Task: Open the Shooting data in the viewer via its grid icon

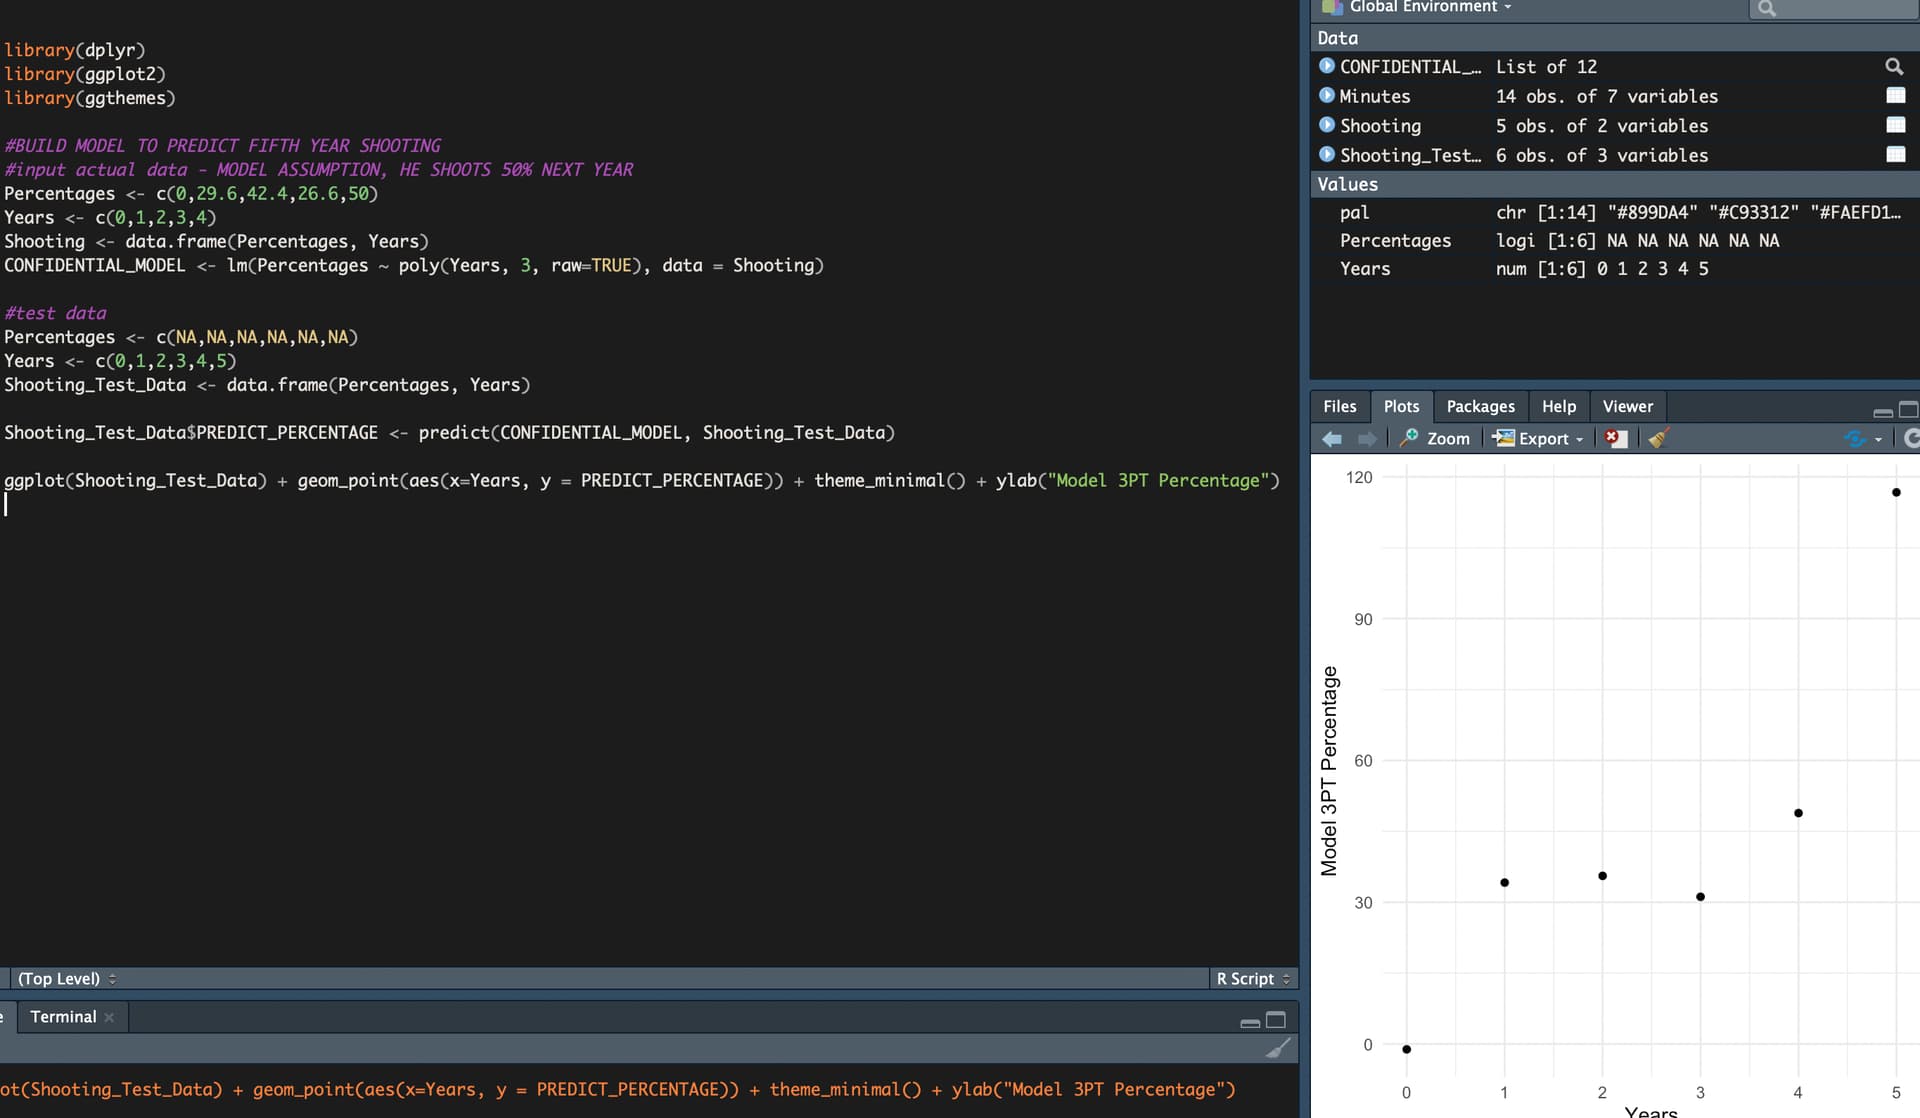Action: 1895,126
